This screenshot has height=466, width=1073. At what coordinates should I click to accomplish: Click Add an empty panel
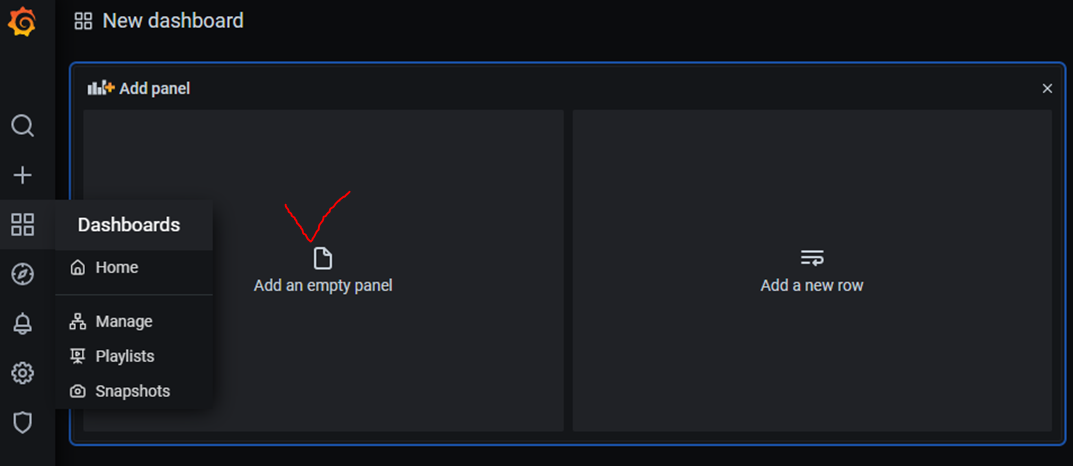tap(323, 285)
